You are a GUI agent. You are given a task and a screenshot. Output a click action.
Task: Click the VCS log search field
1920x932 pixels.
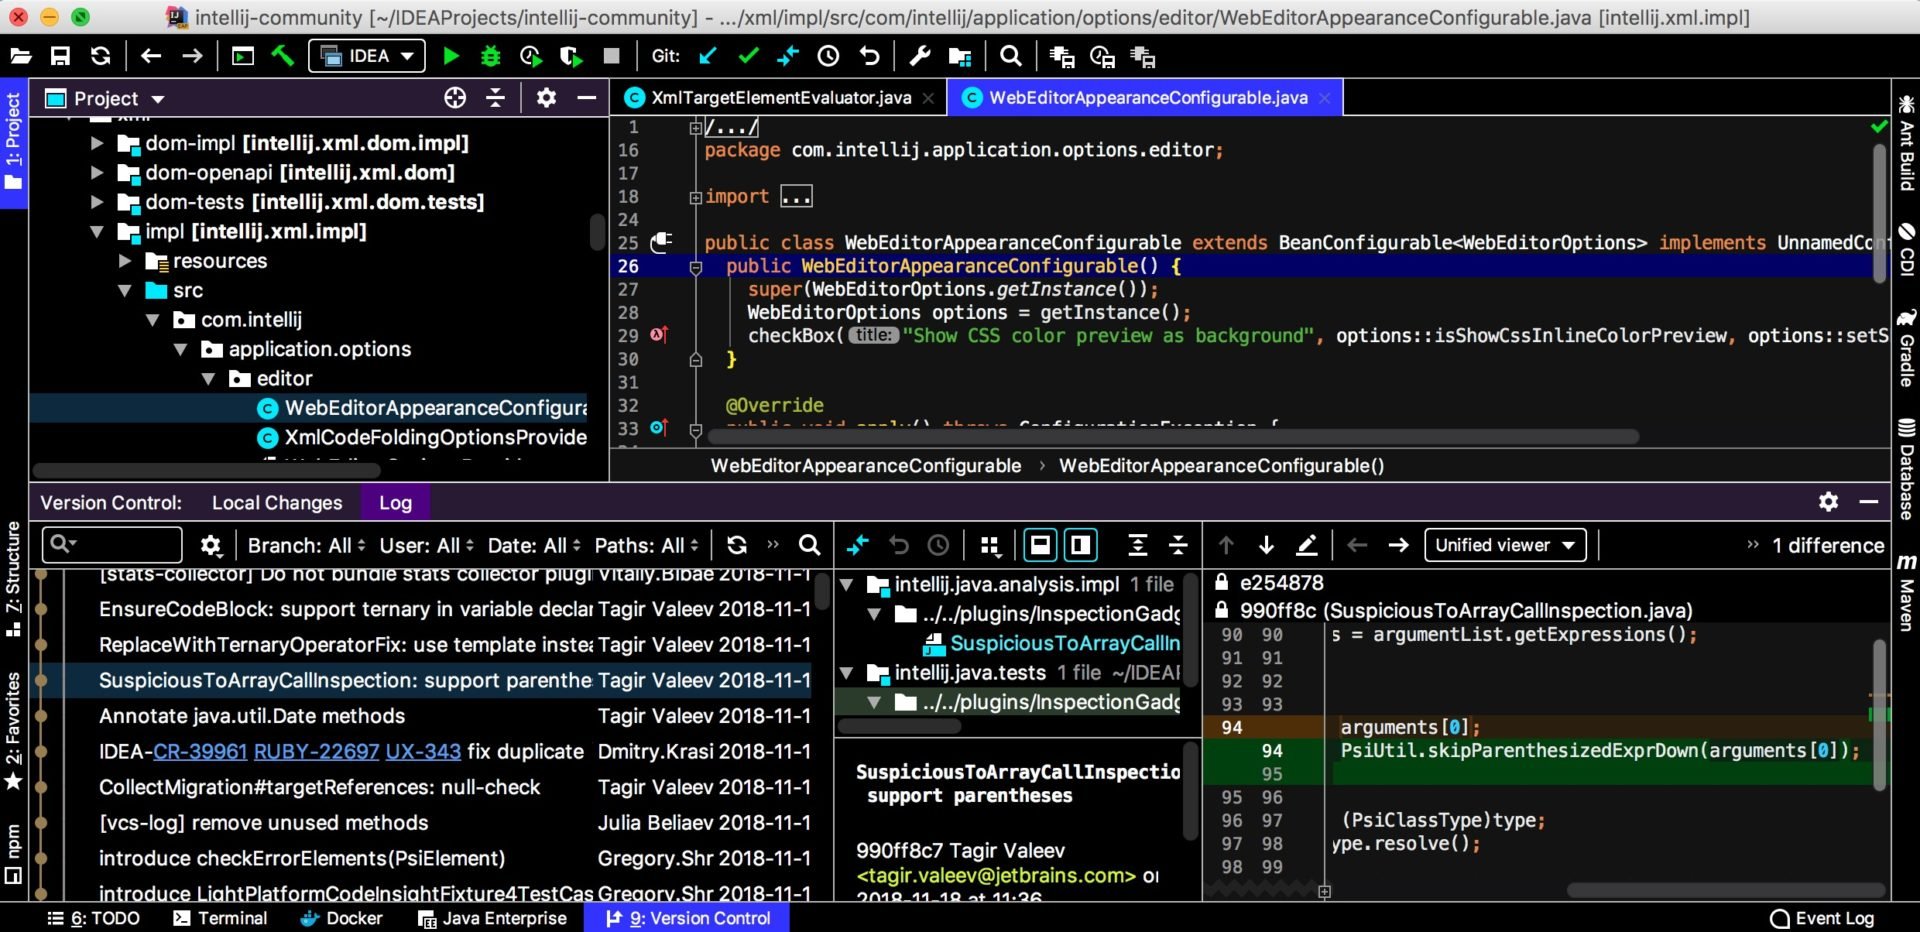[x=112, y=545]
